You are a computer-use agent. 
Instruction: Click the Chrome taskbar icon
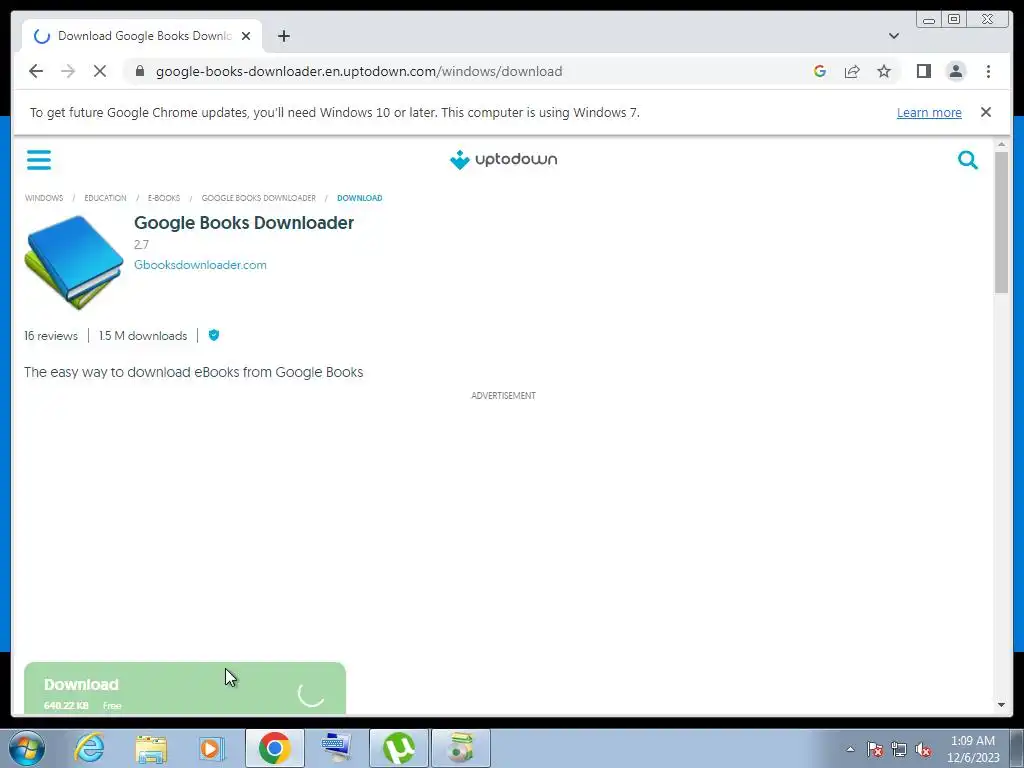[x=274, y=748]
